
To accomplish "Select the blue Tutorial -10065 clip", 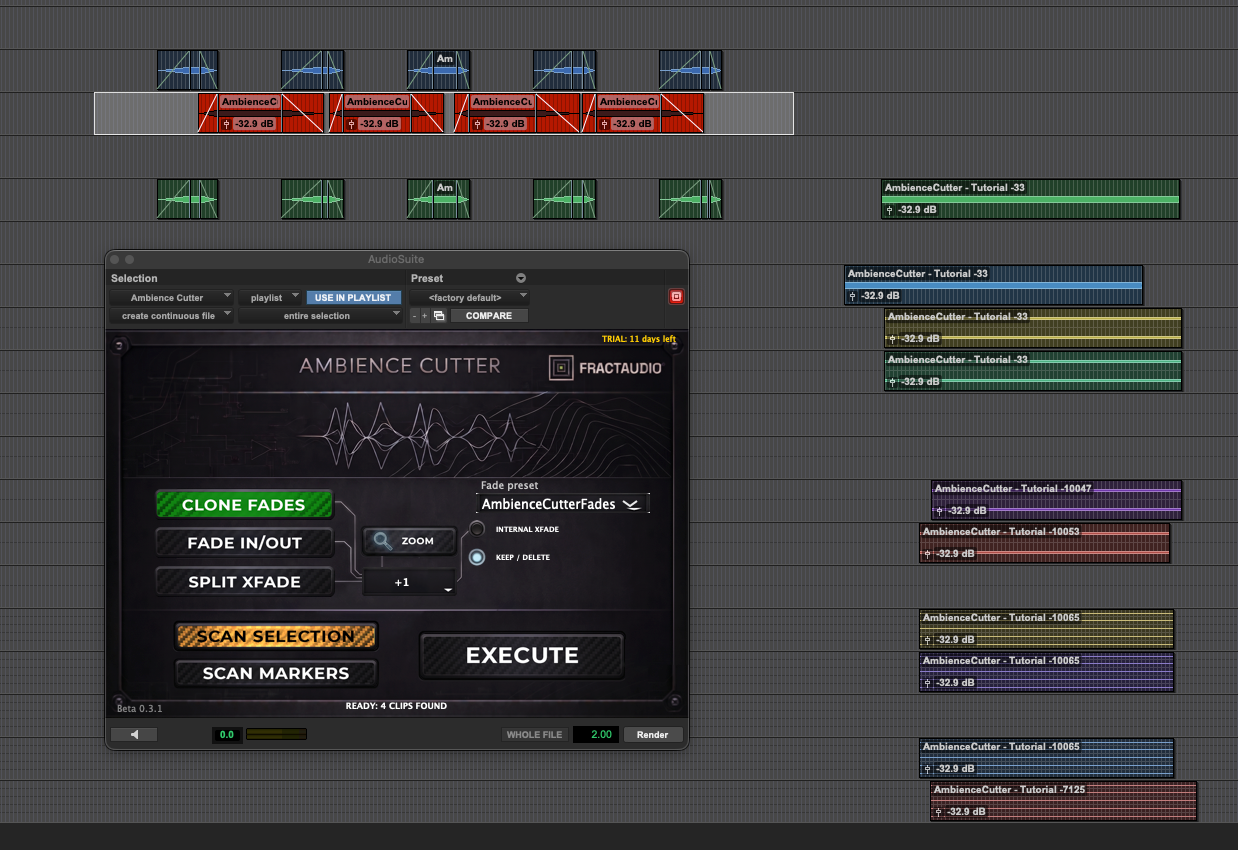I will point(1046,758).
